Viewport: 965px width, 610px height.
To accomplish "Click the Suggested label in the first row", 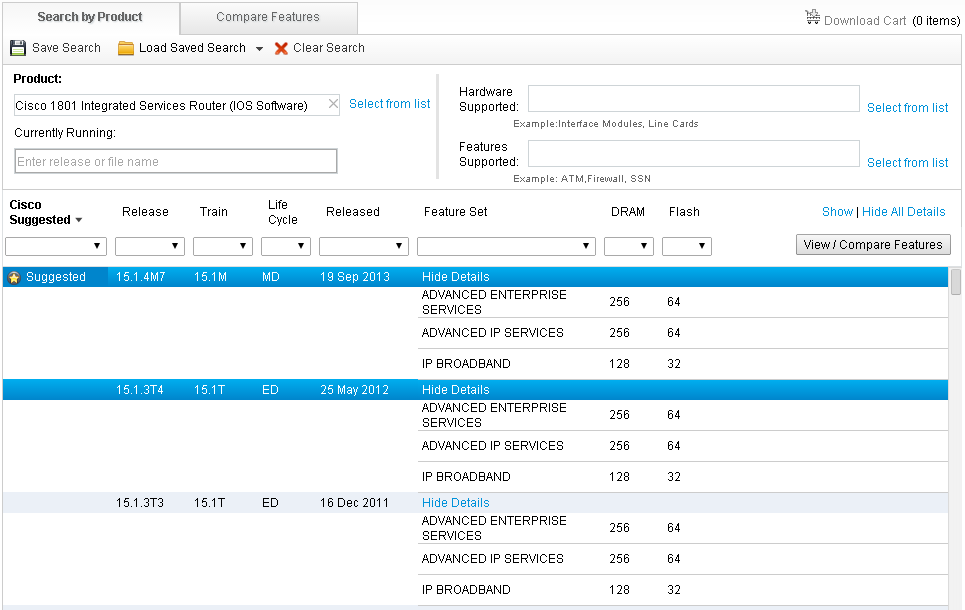I will [56, 277].
